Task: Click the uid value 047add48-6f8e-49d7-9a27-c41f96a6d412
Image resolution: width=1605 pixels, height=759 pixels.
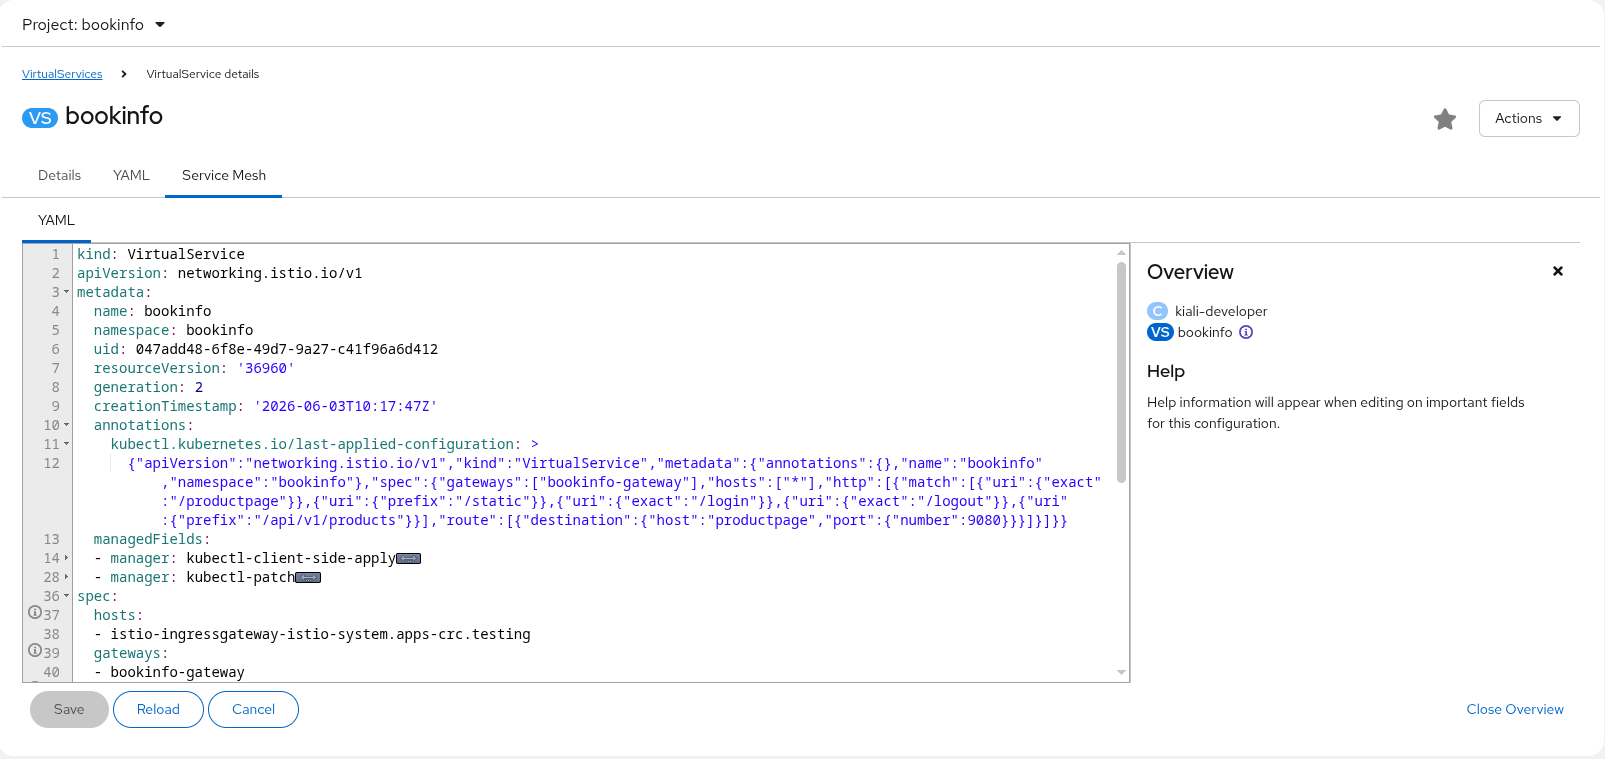Action: tap(287, 349)
